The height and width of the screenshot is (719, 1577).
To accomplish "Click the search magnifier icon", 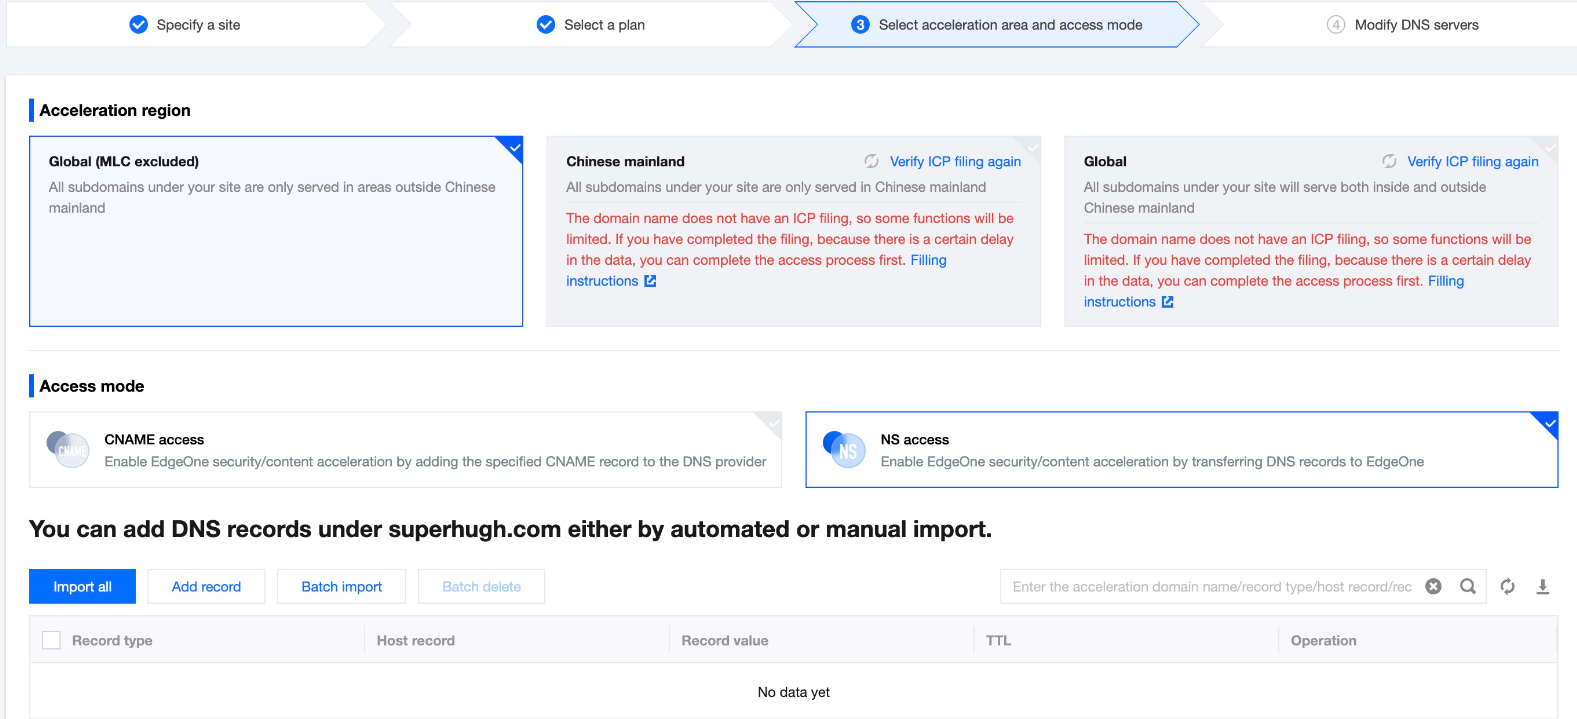I will pyautogui.click(x=1467, y=587).
